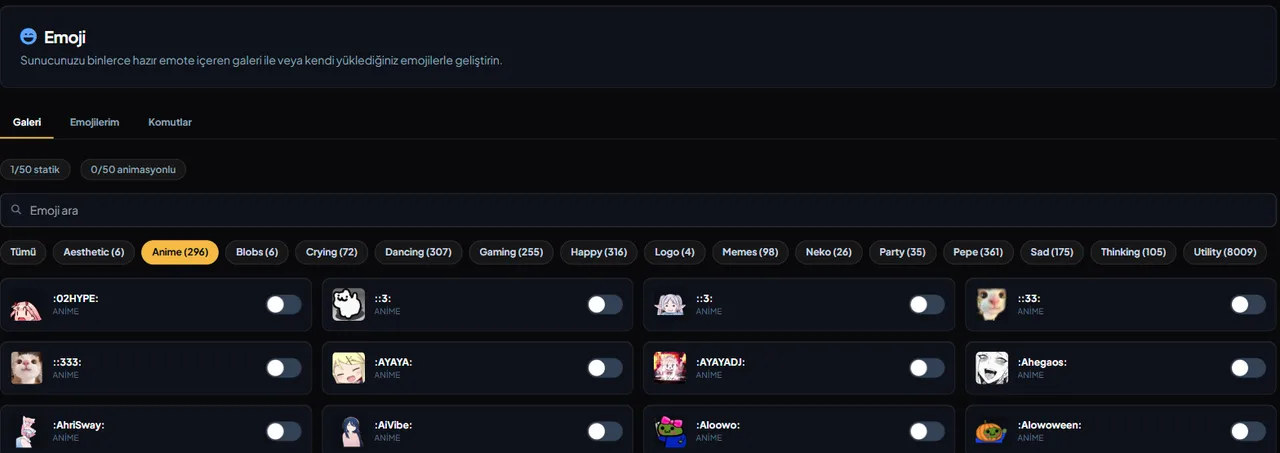Click the :AiVibe: emoji image
This screenshot has width=1280, height=453.
coord(349,431)
